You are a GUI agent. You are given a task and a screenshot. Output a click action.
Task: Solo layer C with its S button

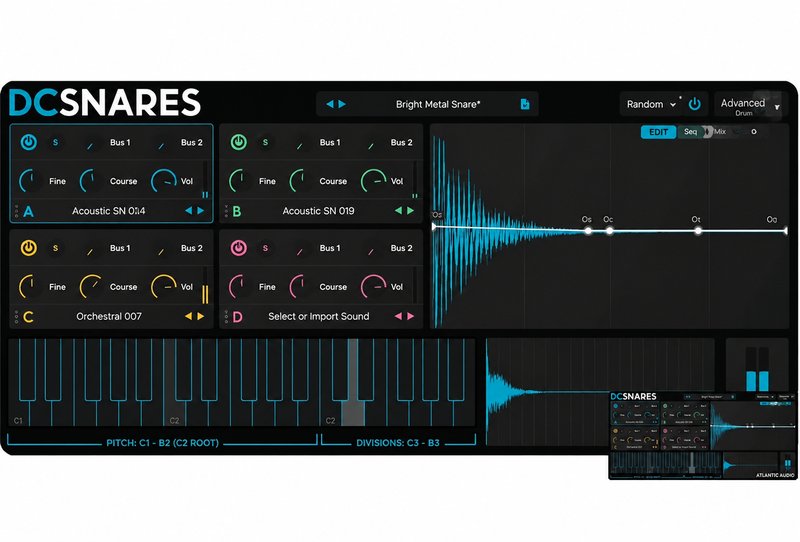coord(55,248)
